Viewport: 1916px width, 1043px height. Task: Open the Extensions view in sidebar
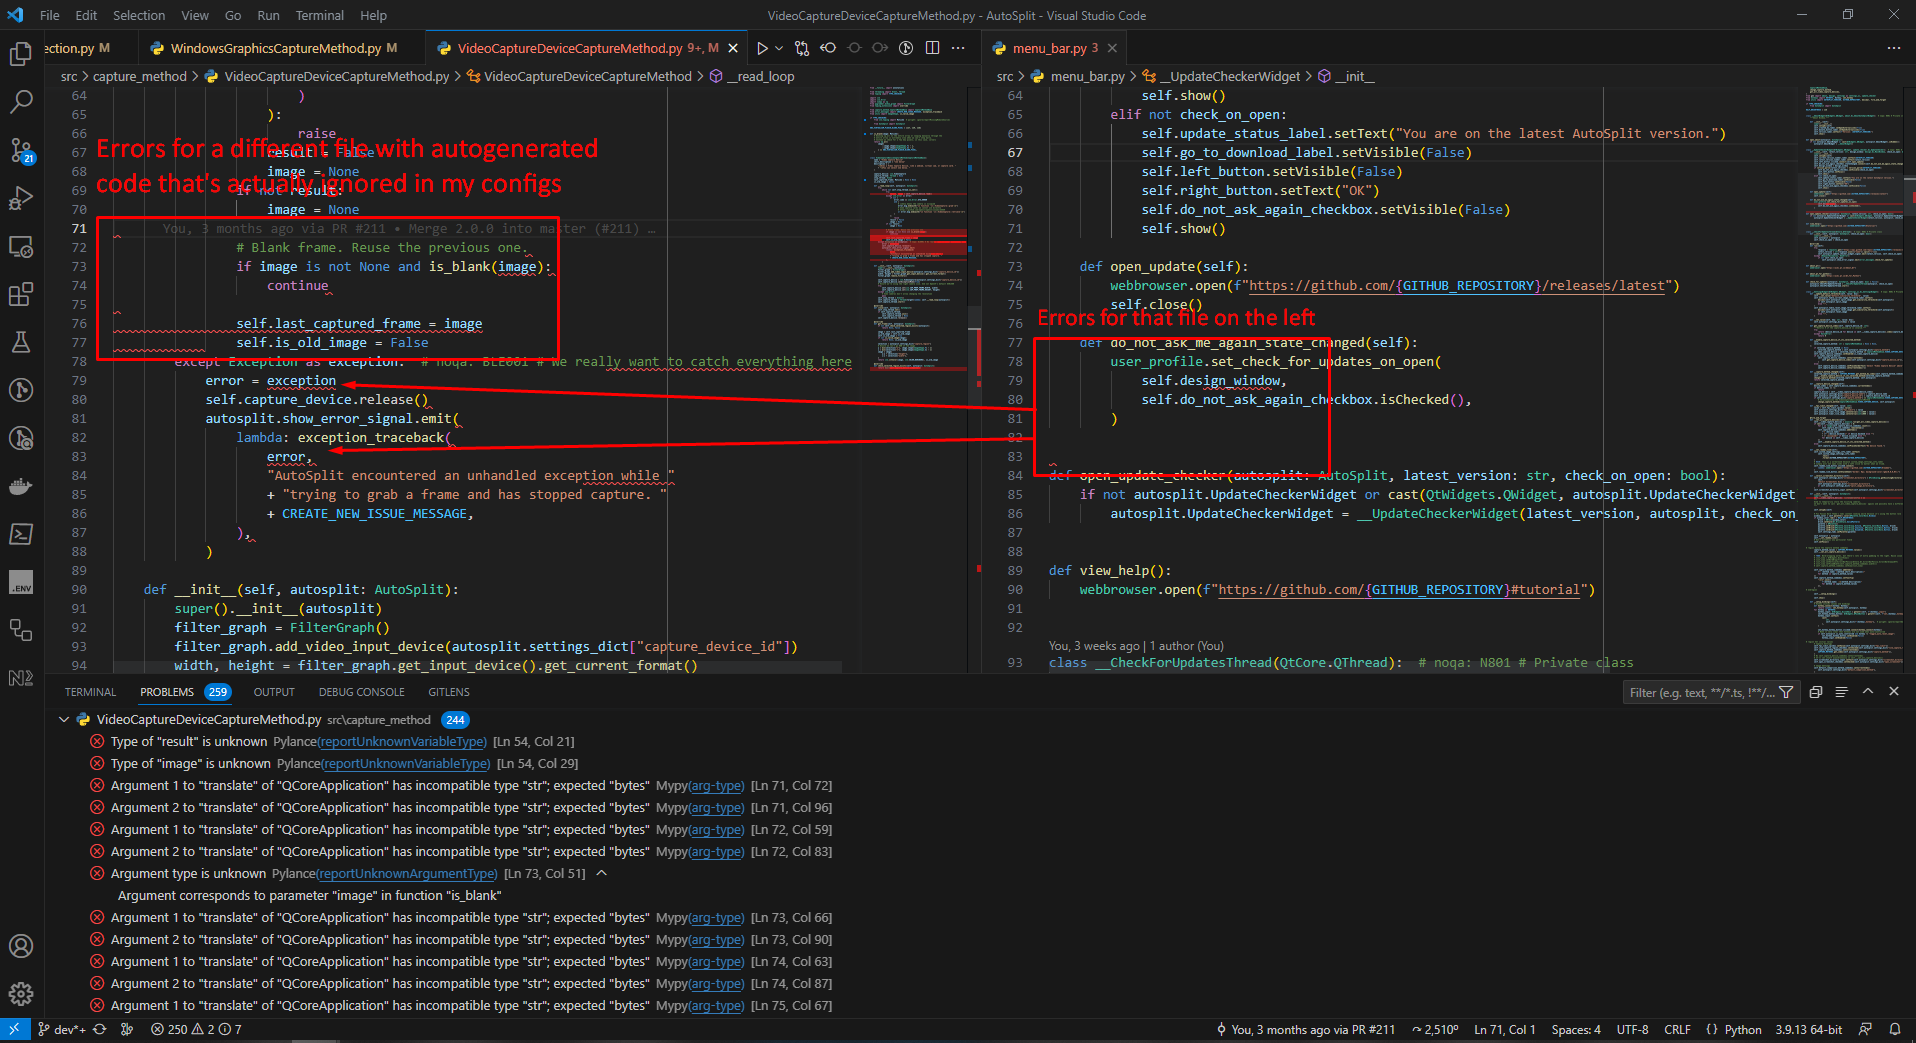(21, 294)
